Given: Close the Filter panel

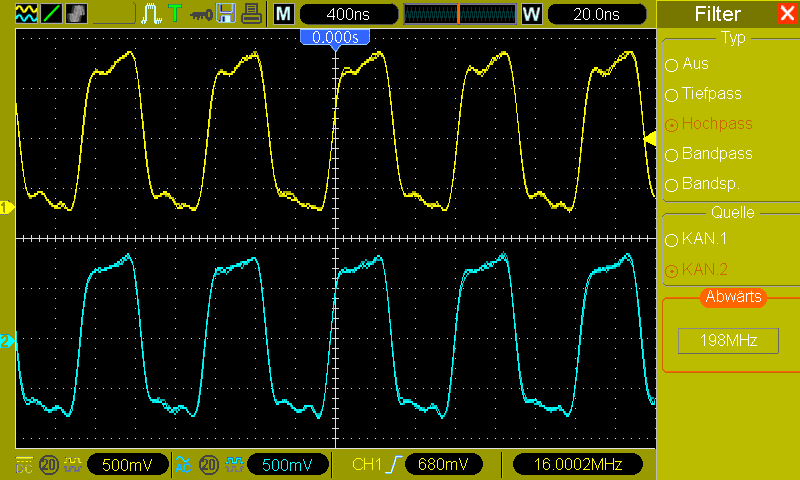Looking at the screenshot, I should pos(788,14).
